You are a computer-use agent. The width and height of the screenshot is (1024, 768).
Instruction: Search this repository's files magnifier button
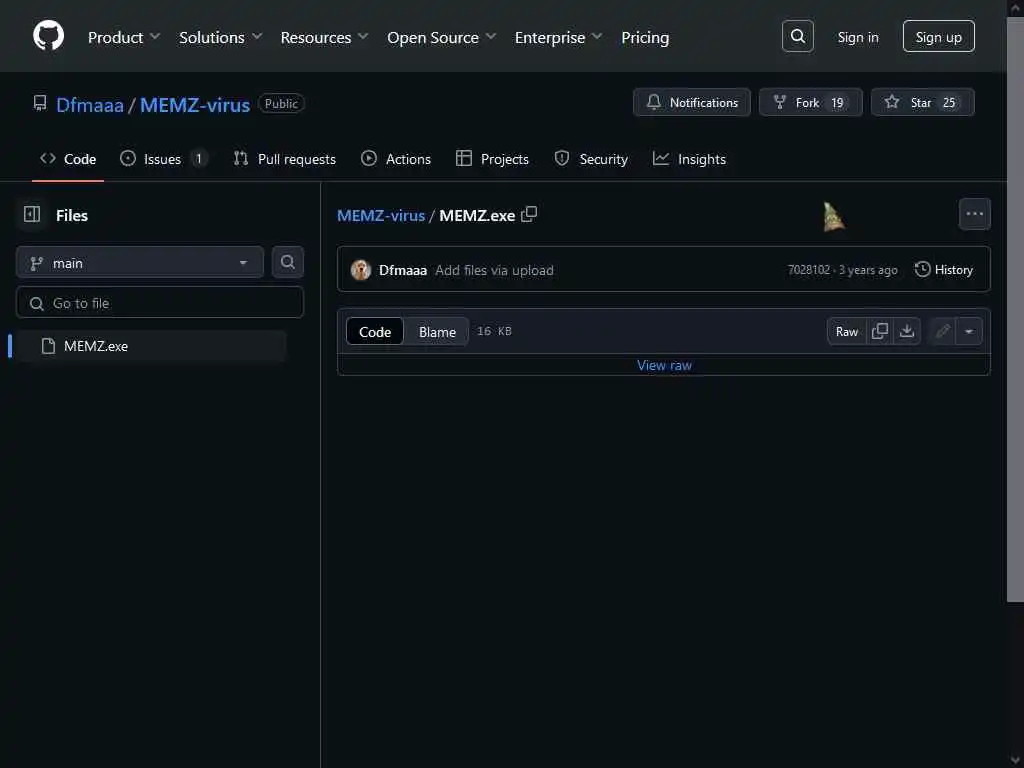coord(287,263)
